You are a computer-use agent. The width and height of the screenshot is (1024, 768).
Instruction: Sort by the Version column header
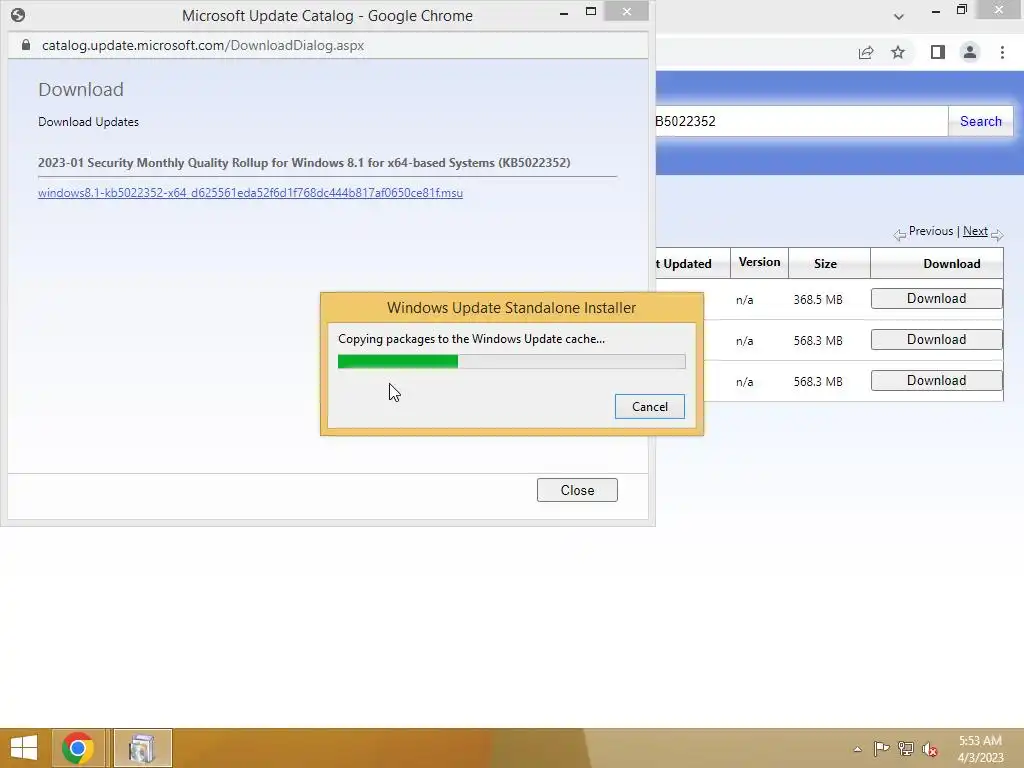point(759,262)
